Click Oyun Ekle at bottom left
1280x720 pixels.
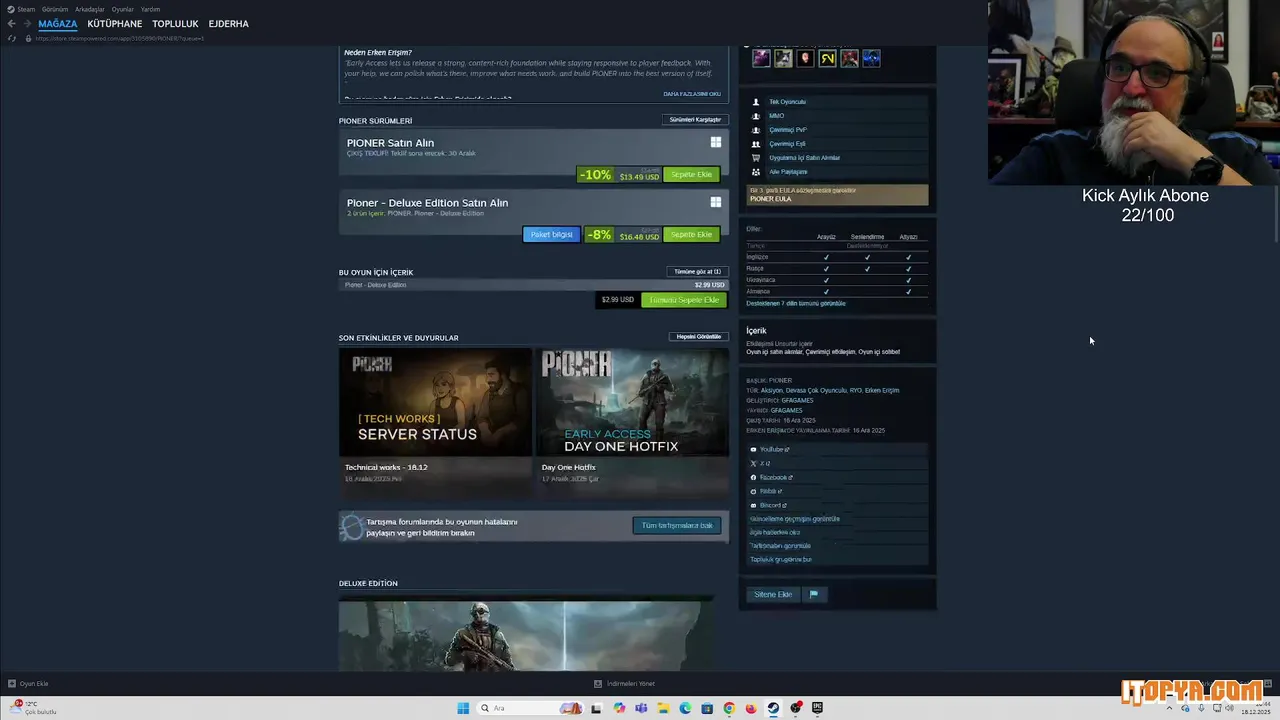pyautogui.click(x=29, y=684)
